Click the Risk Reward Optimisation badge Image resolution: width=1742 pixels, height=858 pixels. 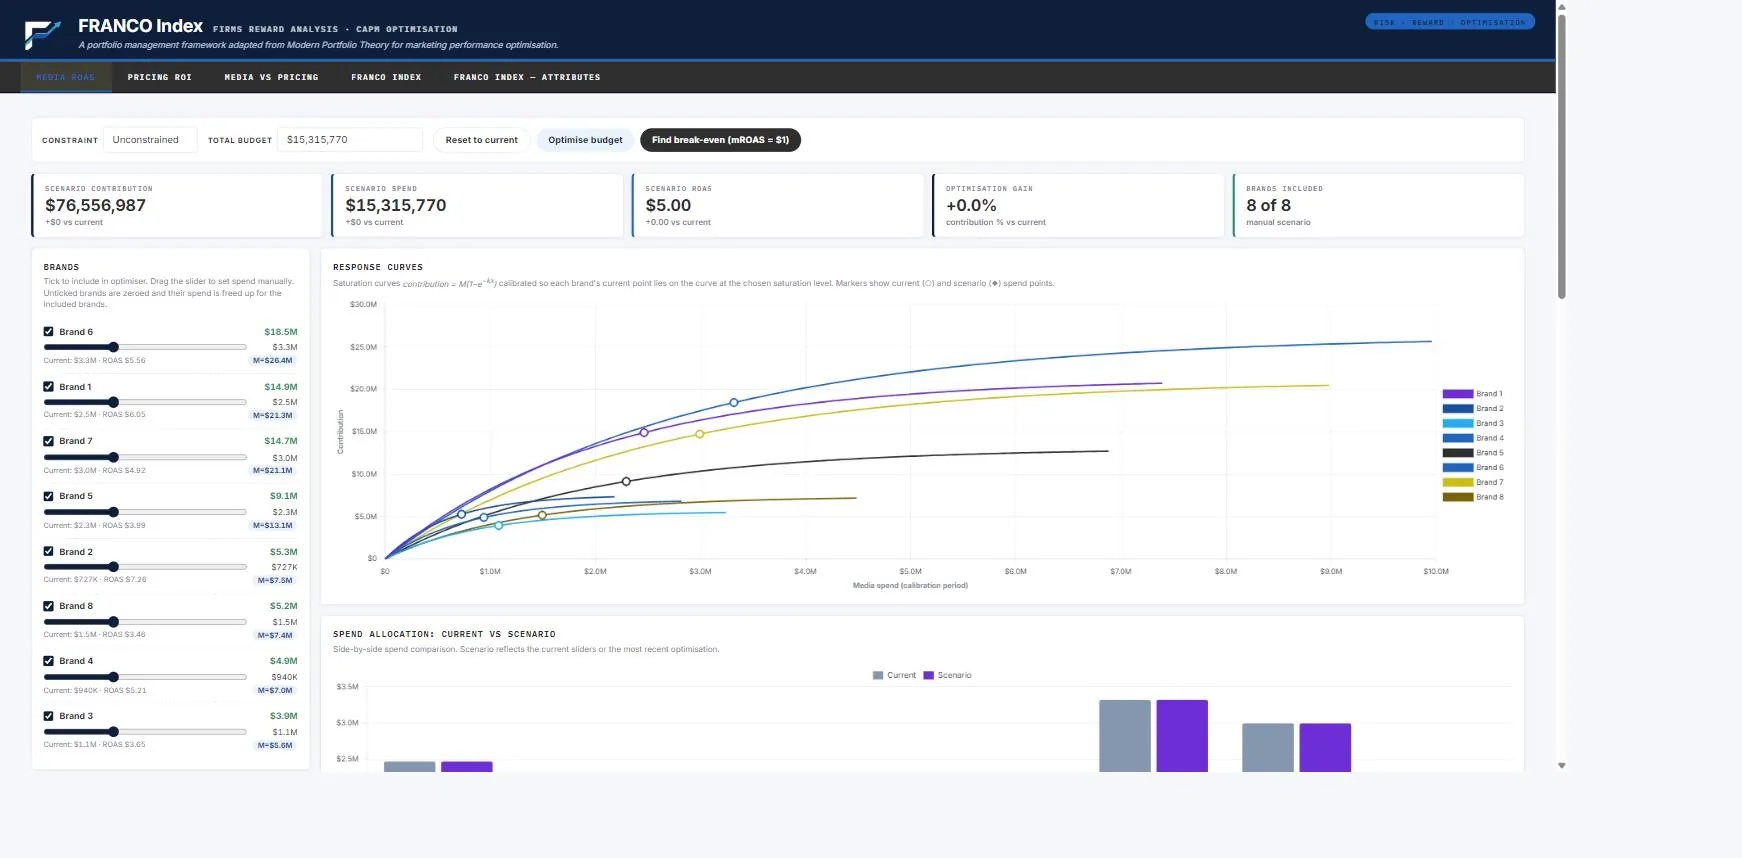1449,22
